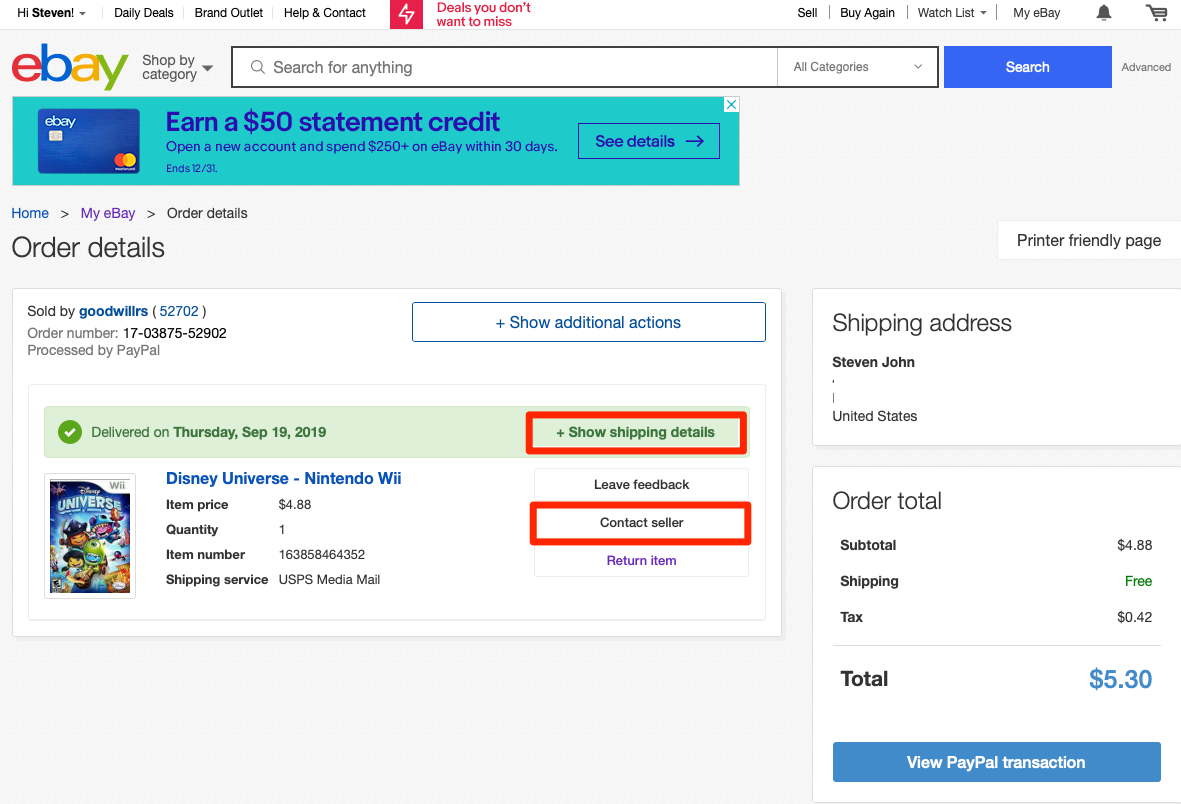Click the Contact seller button

point(642,523)
